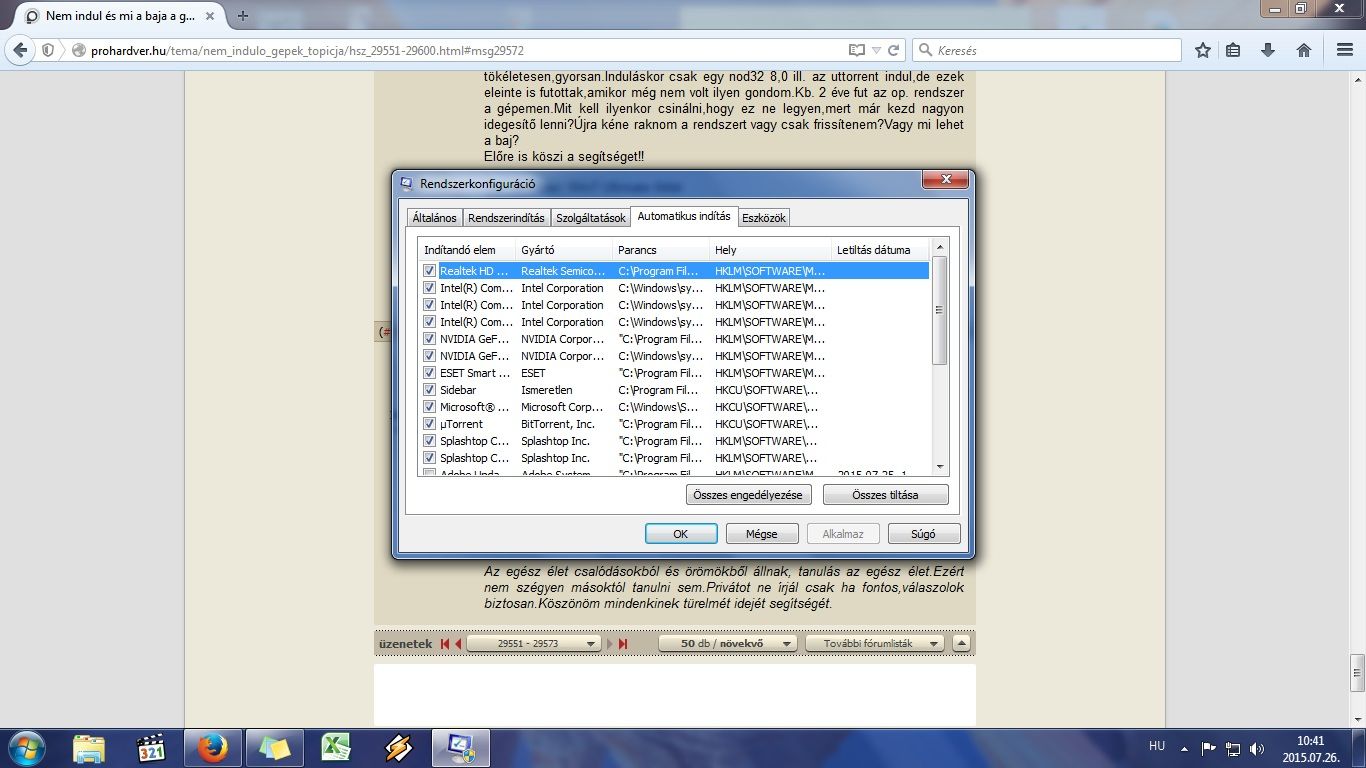Sort by the Gyártó column header

coord(564,250)
